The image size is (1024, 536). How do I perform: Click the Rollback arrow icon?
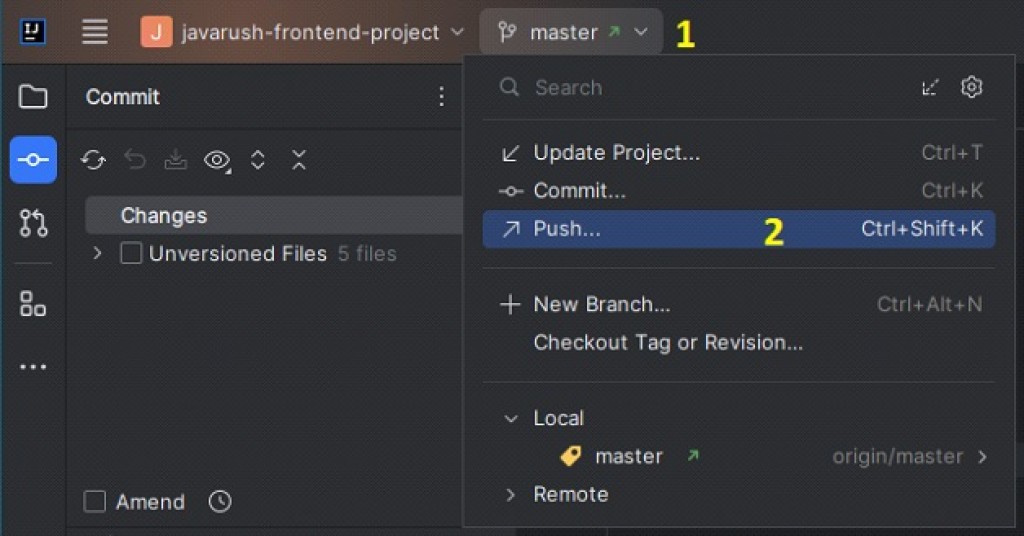135,160
